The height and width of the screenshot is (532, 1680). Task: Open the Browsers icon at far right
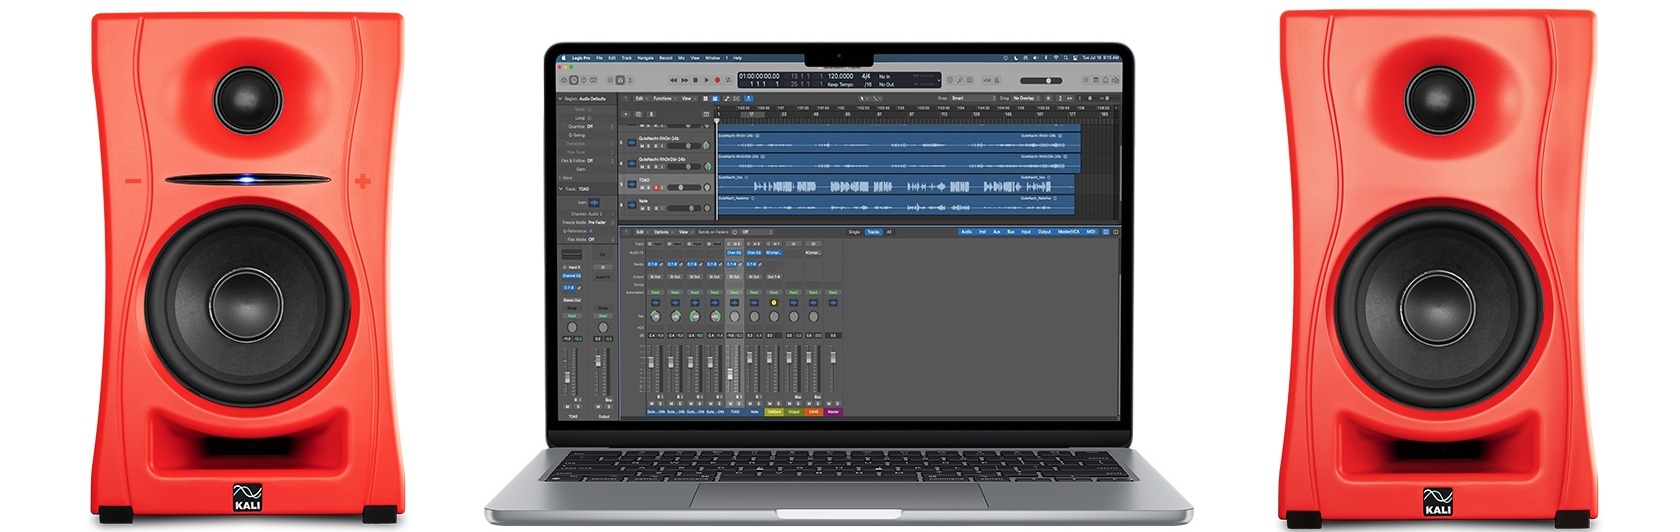pyautogui.click(x=1115, y=80)
